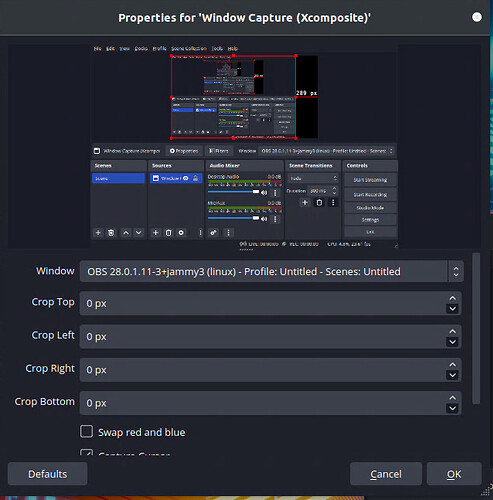Image resolution: width=493 pixels, height=500 pixels.
Task: Click the add source plus icon in Sources panel
Action: (155, 233)
